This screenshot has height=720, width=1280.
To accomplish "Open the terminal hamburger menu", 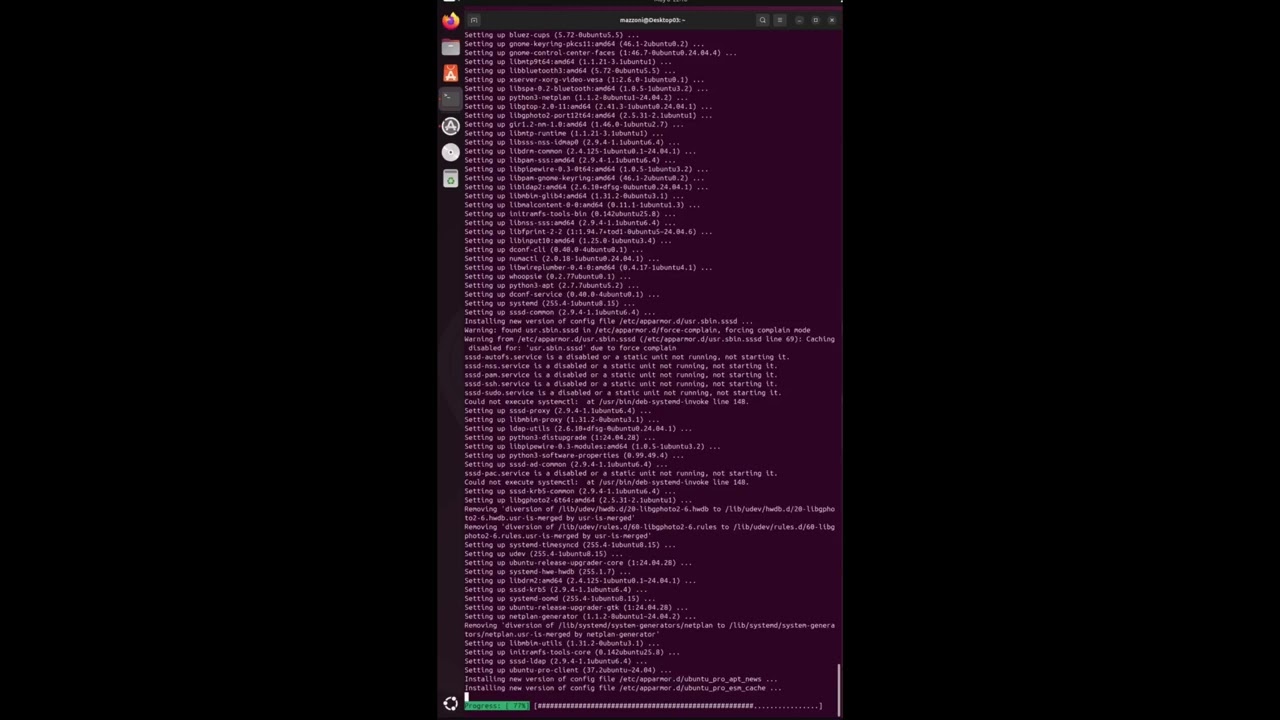I will [779, 20].
